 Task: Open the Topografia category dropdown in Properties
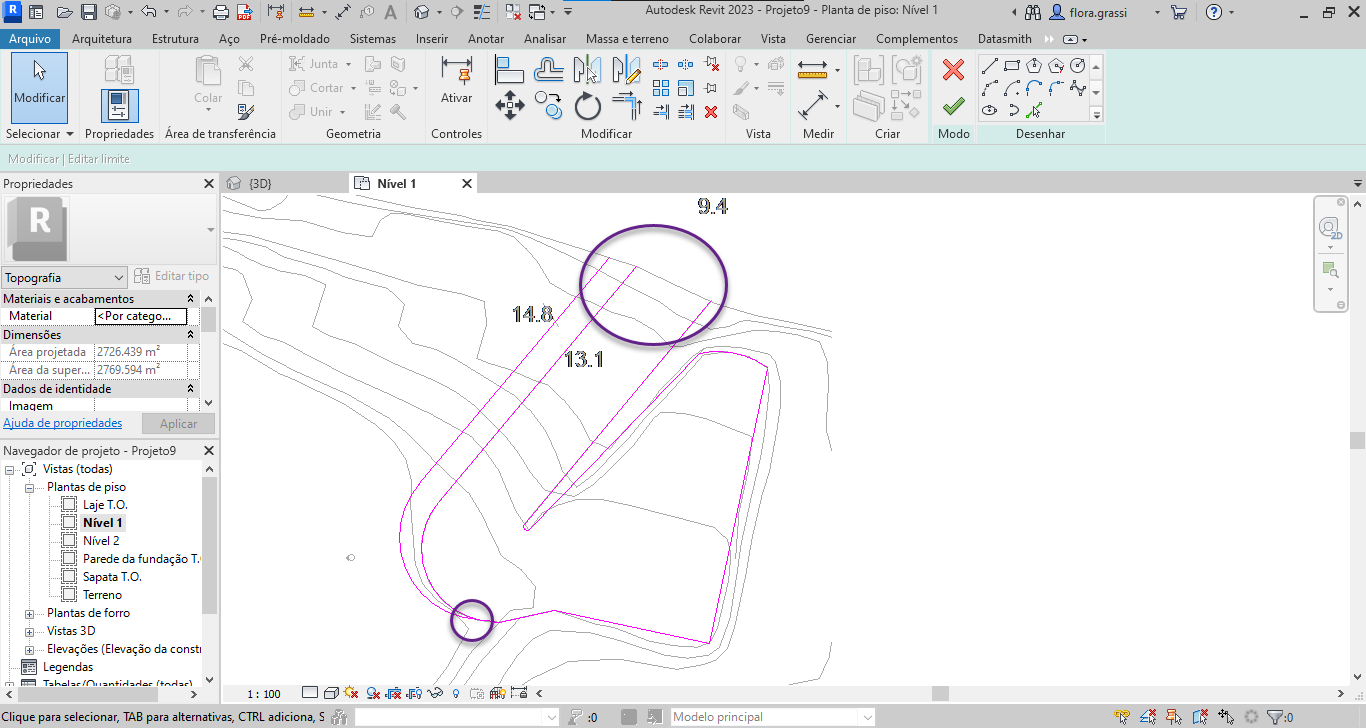[x=116, y=277]
